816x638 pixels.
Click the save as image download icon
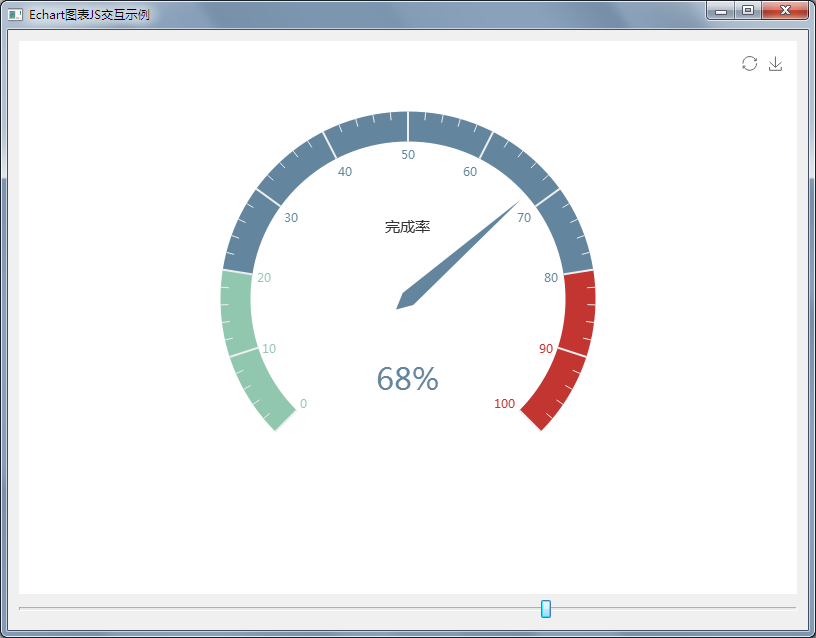[x=775, y=64]
